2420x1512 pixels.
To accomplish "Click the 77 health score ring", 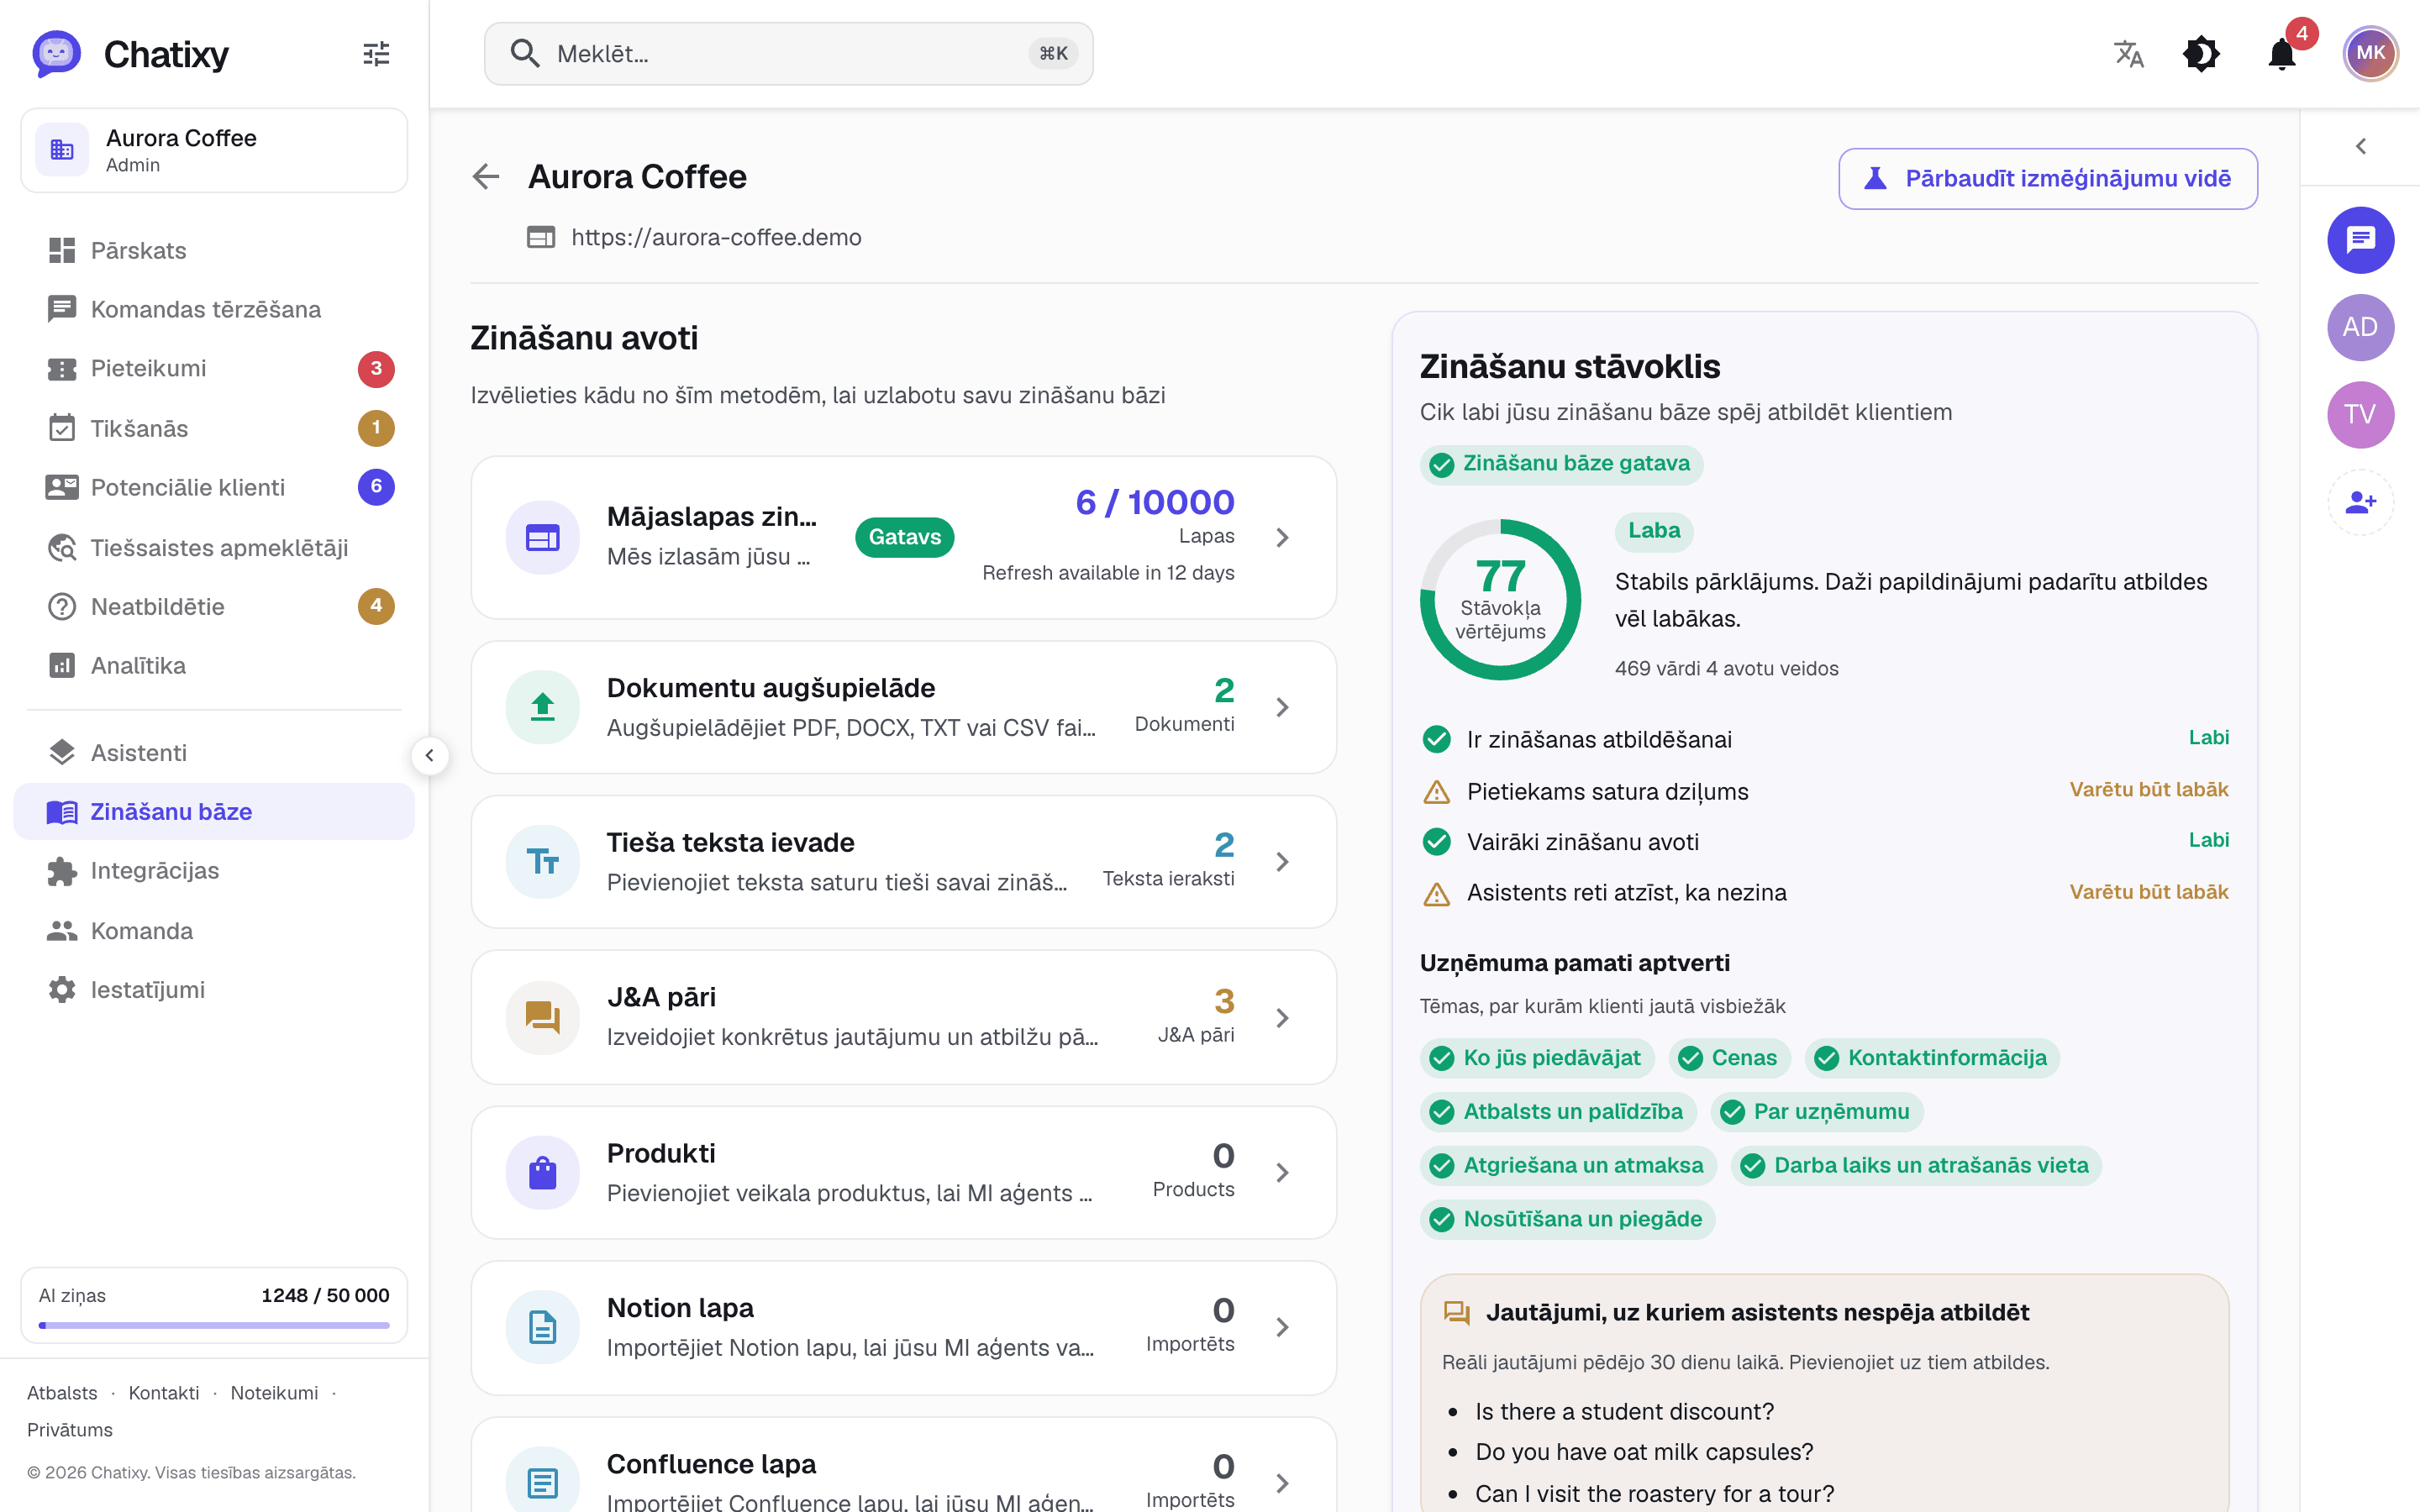I will (x=1500, y=600).
